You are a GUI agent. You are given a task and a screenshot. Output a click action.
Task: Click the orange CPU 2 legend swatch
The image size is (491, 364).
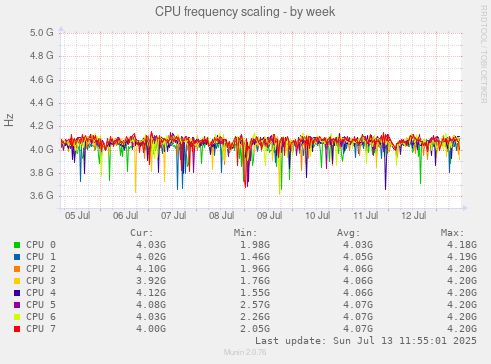pos(17,269)
